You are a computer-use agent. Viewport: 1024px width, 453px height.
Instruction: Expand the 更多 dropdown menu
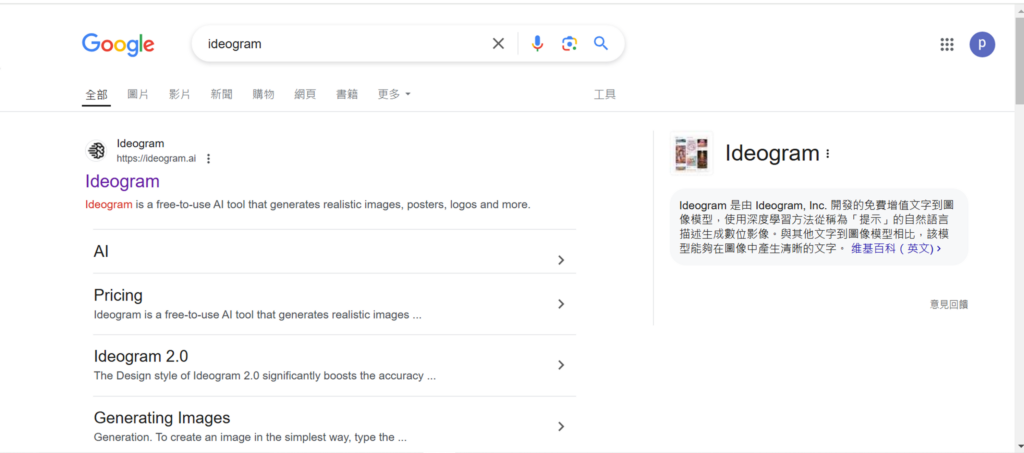coord(394,94)
